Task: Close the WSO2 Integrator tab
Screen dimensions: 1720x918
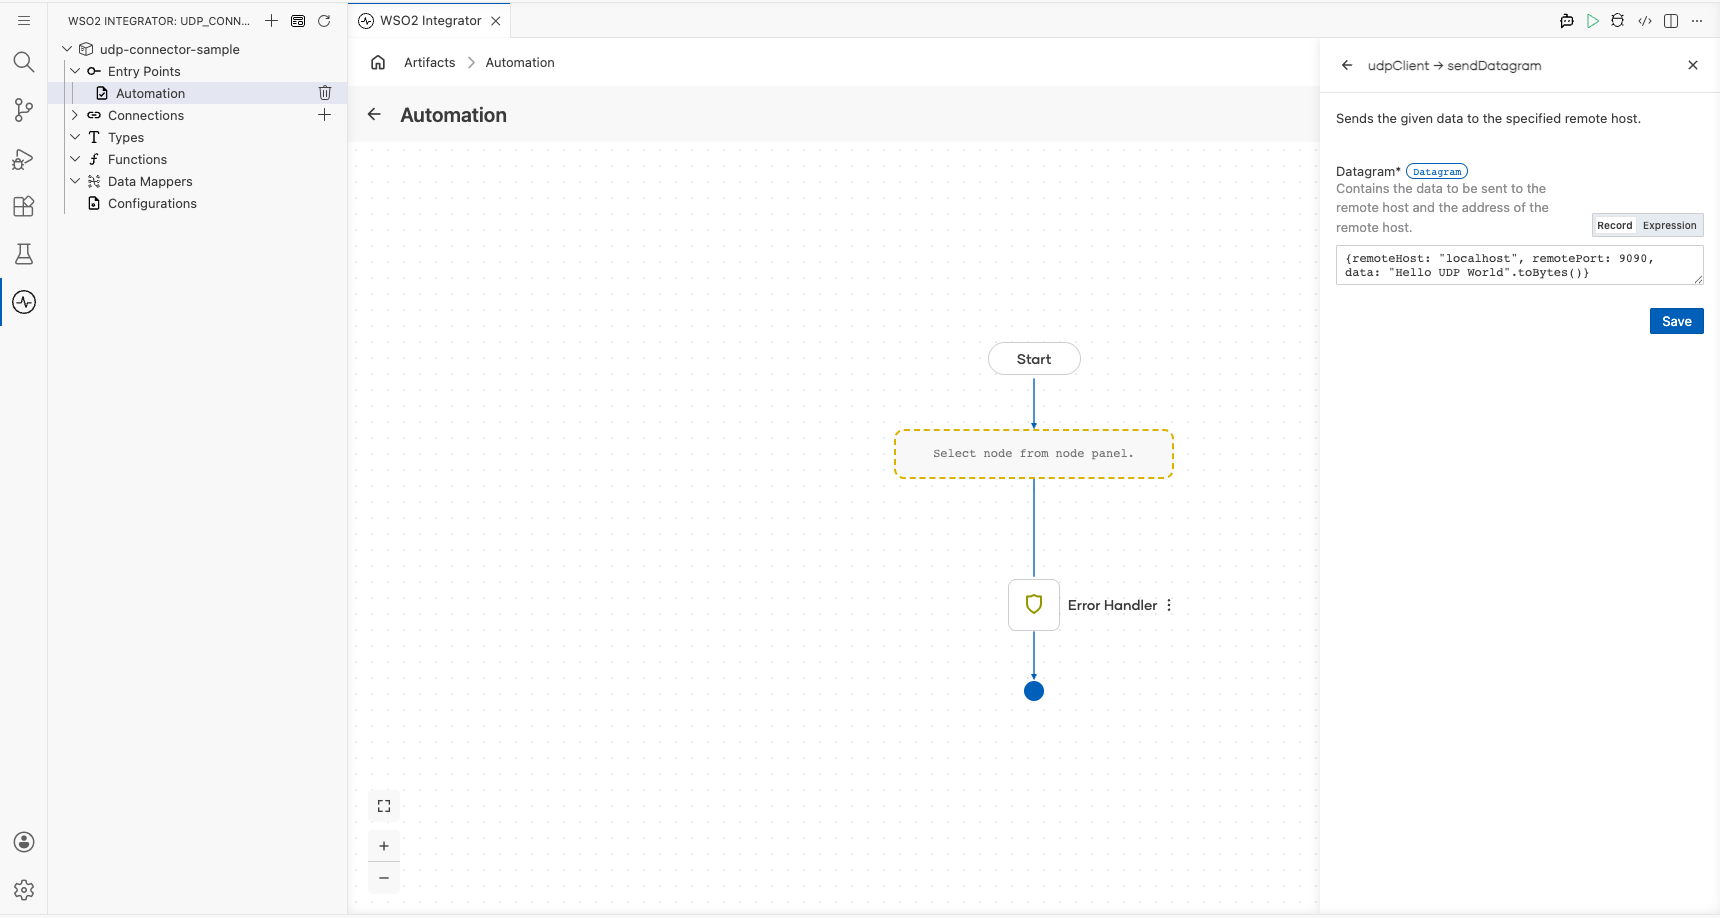Action: [x=496, y=20]
